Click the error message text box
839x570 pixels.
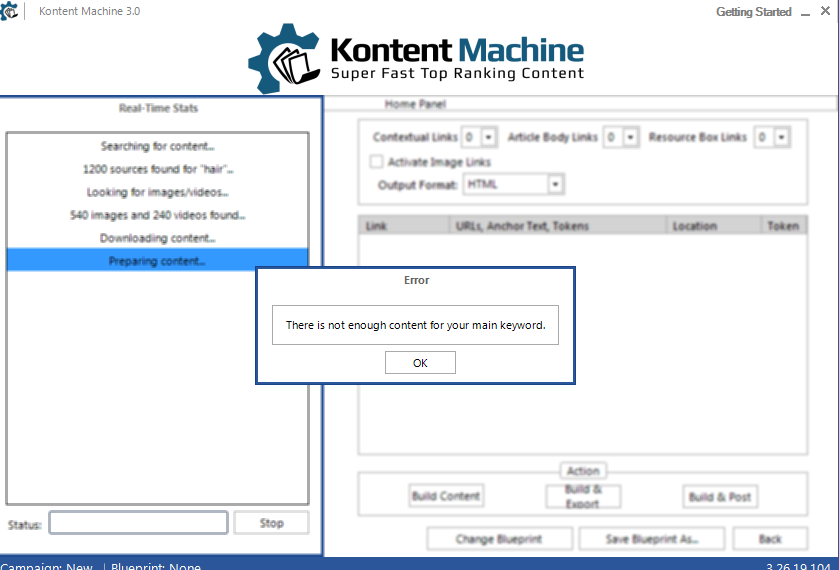(x=415, y=325)
